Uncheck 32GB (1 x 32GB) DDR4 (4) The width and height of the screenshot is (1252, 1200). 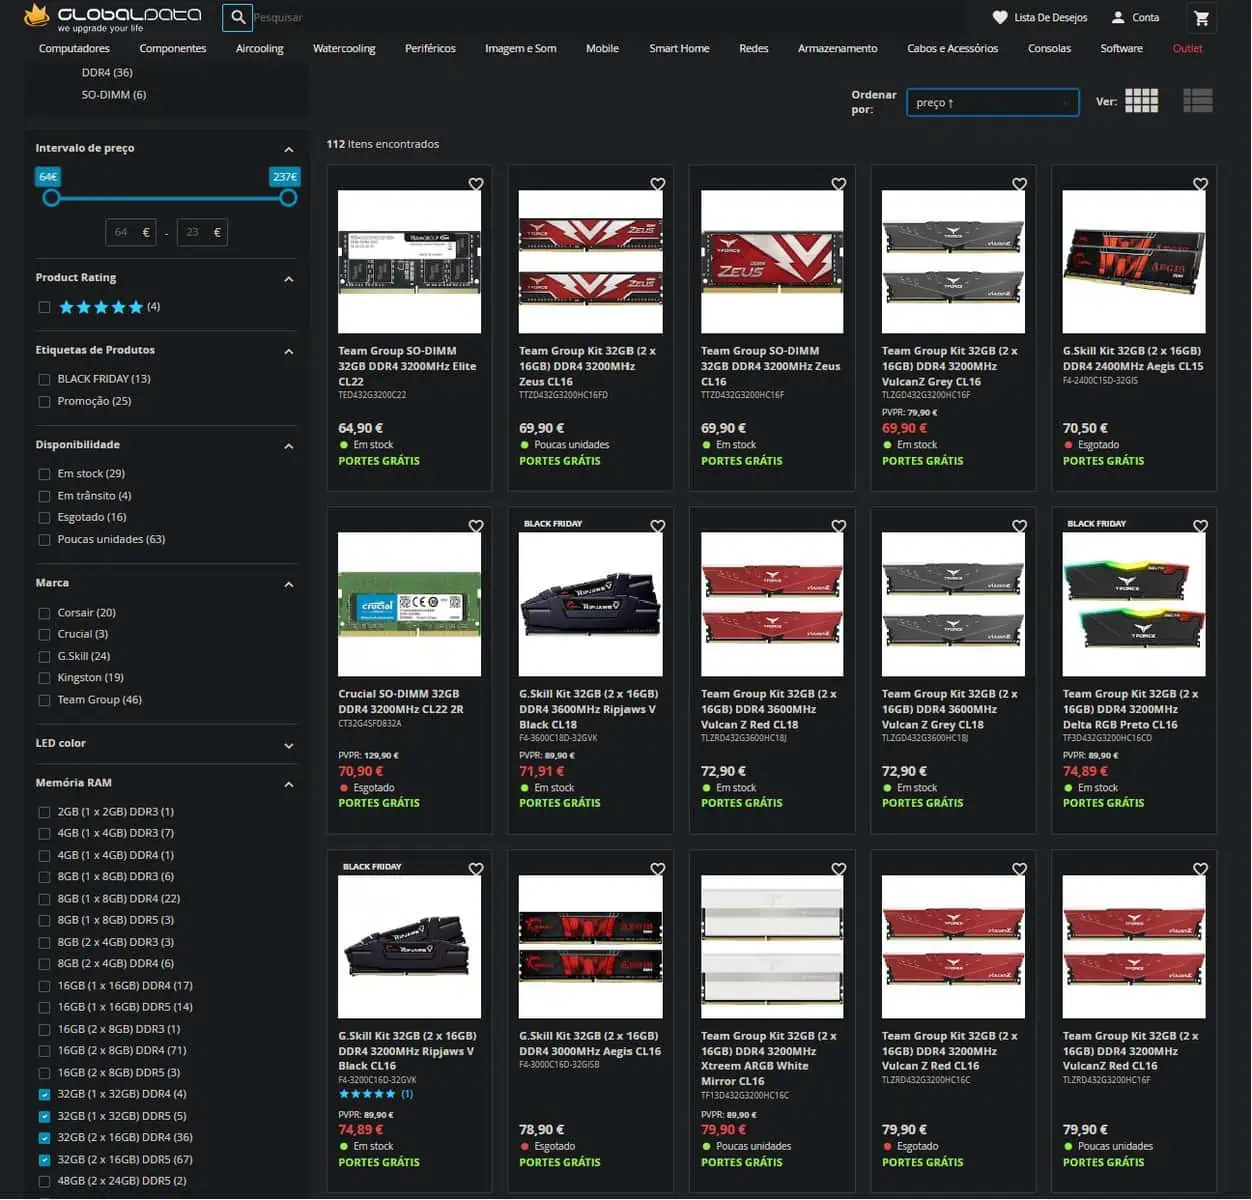[x=44, y=1095]
